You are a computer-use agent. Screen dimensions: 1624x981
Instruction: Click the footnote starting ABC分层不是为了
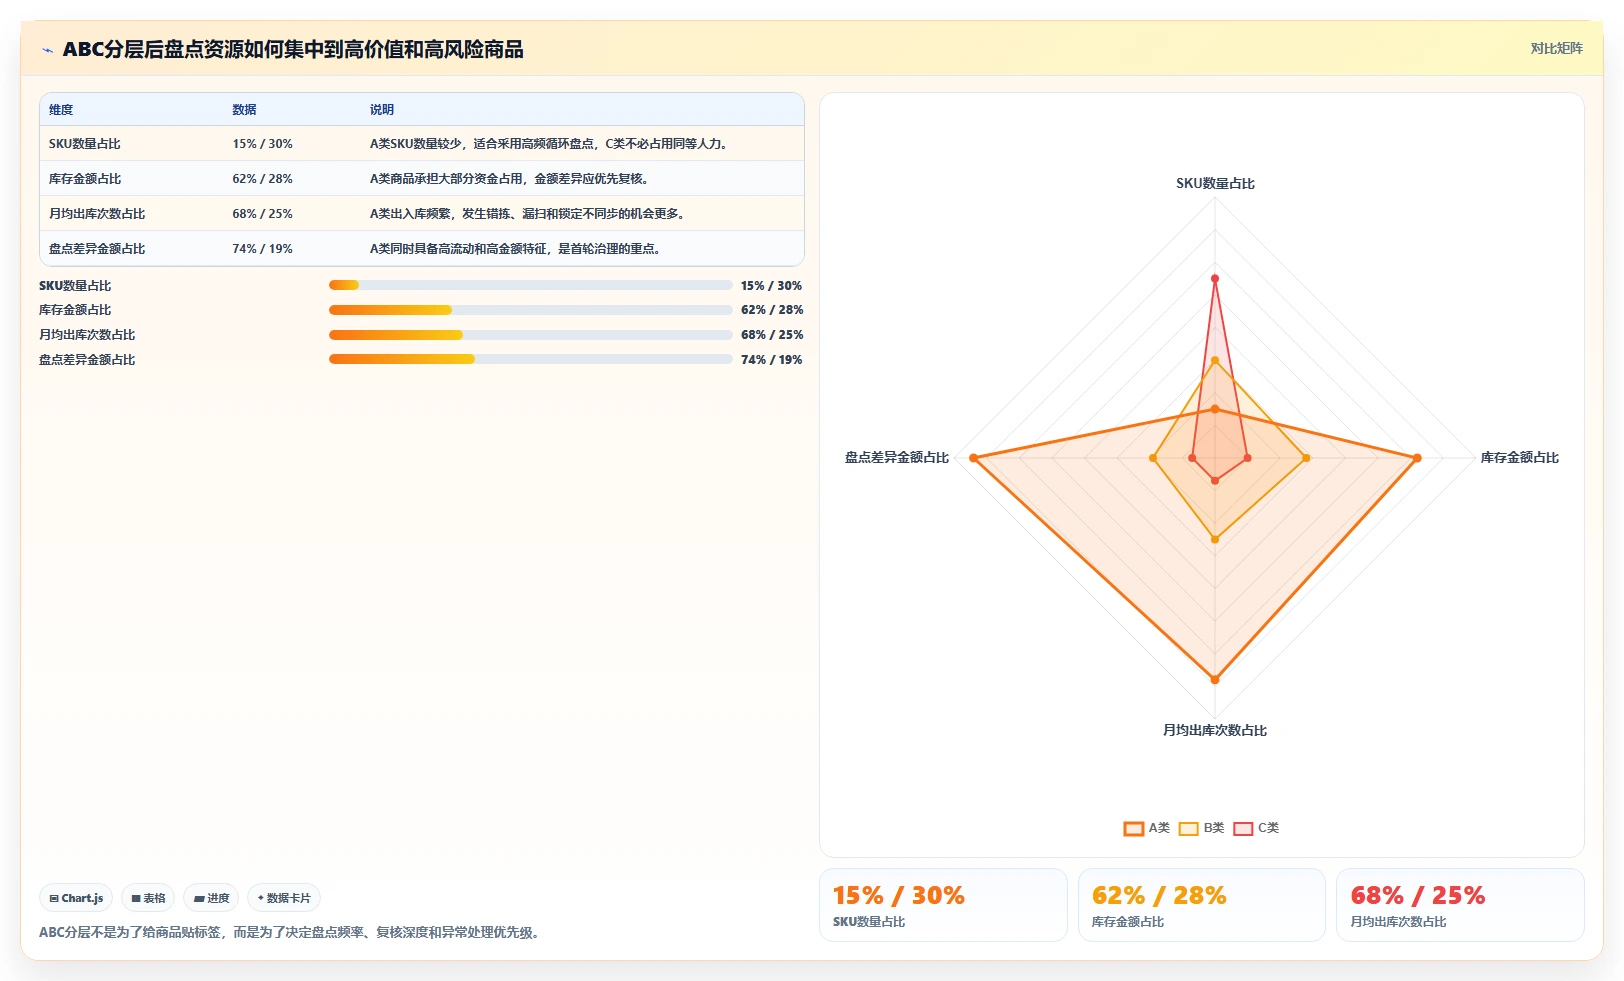(x=292, y=933)
